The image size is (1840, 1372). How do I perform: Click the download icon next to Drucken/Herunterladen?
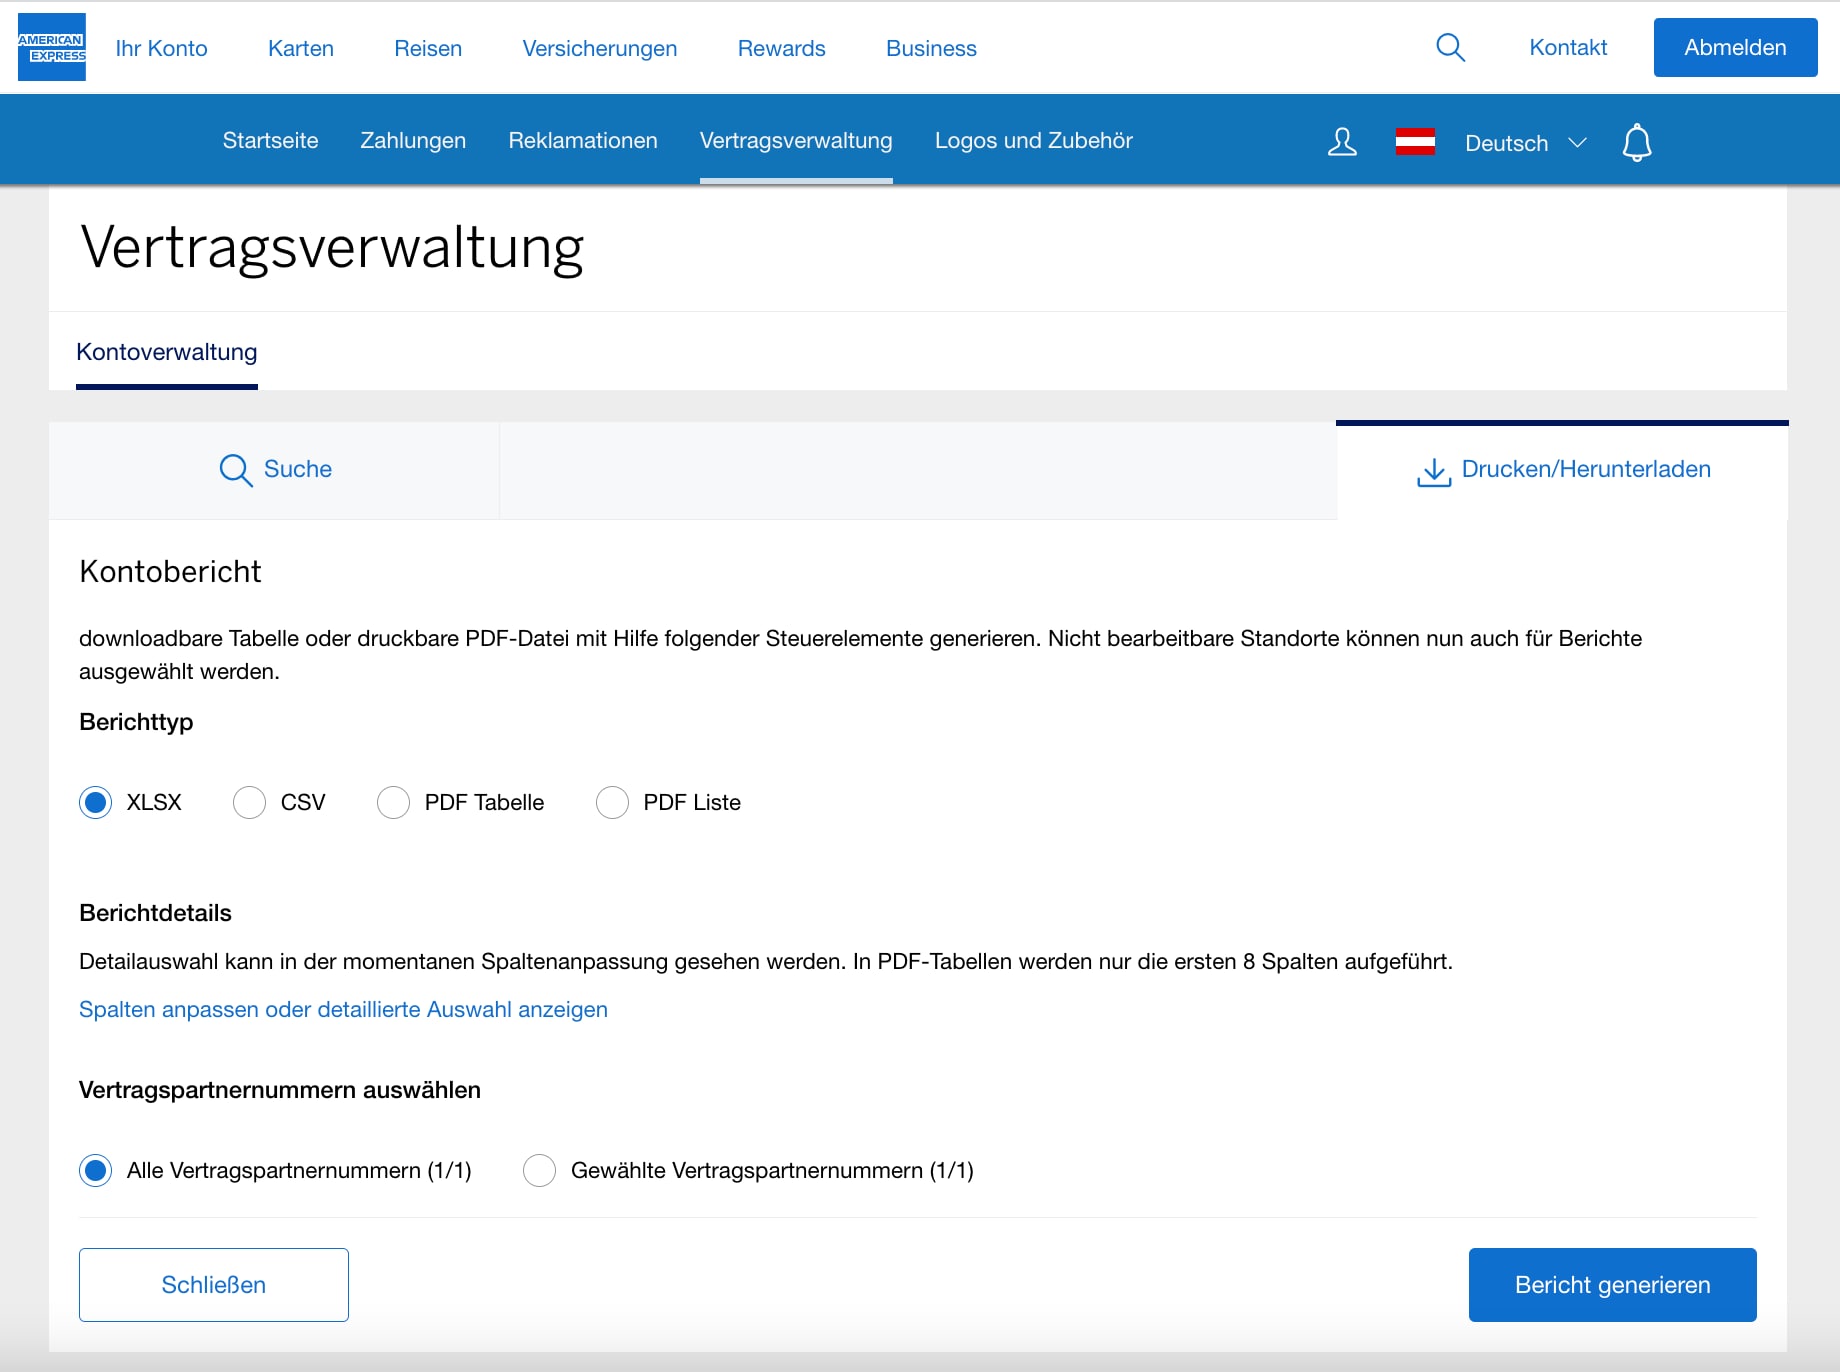[x=1434, y=470]
